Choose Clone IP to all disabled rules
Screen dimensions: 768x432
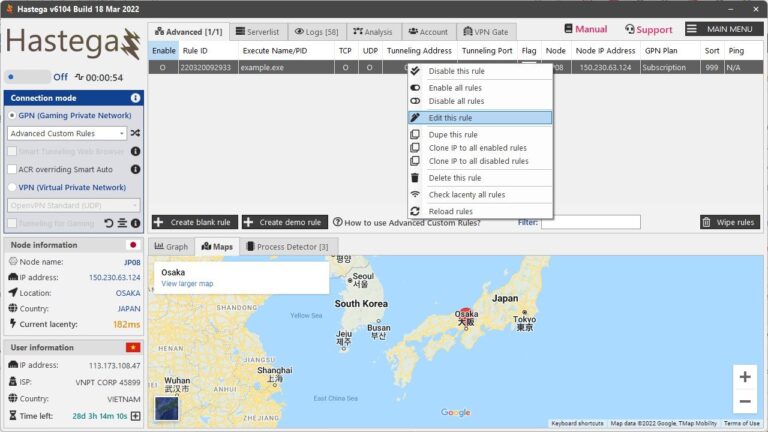pyautogui.click(x=480, y=161)
